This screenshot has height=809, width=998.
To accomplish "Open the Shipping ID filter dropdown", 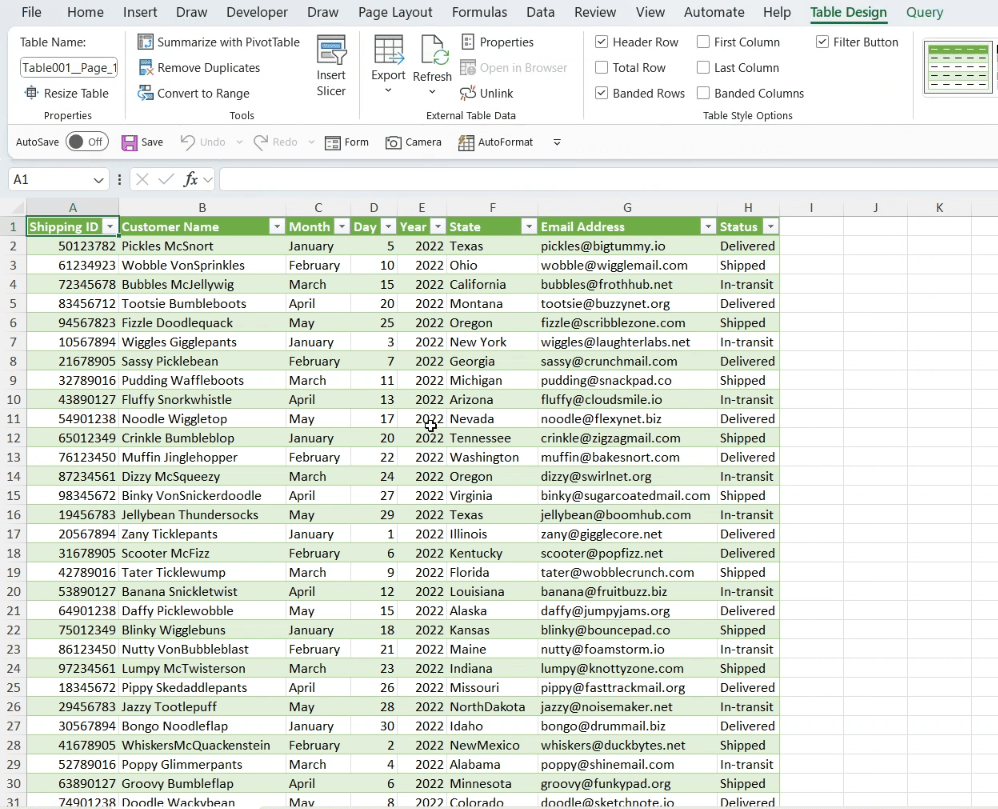I will coord(110,227).
